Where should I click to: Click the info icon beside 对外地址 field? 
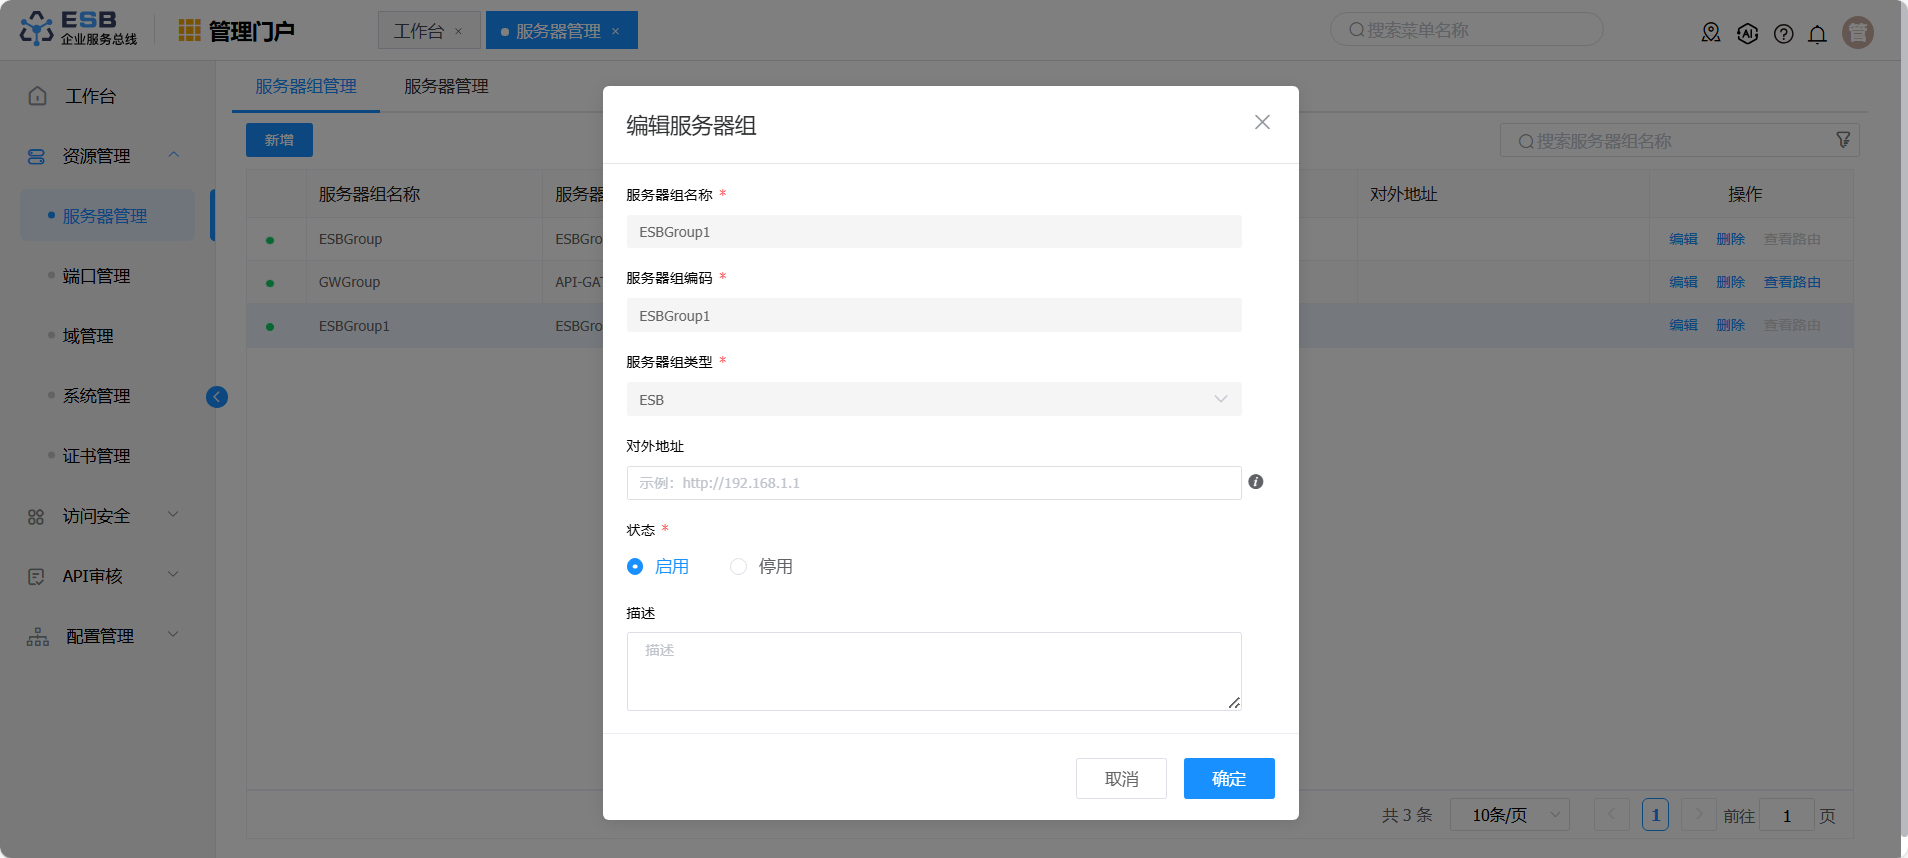pos(1256,482)
